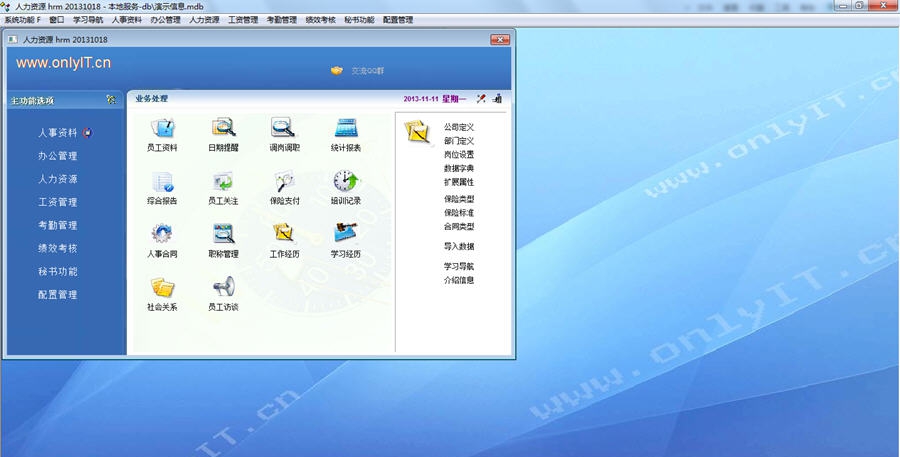900x457 pixels.
Task: Open 培训记录 training record icon
Action: click(346, 181)
